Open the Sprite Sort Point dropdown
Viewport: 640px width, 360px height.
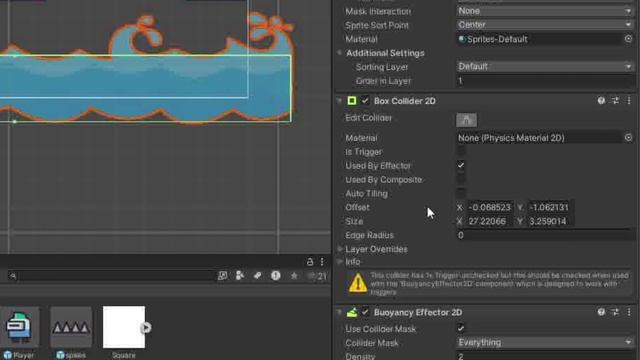[544, 25]
